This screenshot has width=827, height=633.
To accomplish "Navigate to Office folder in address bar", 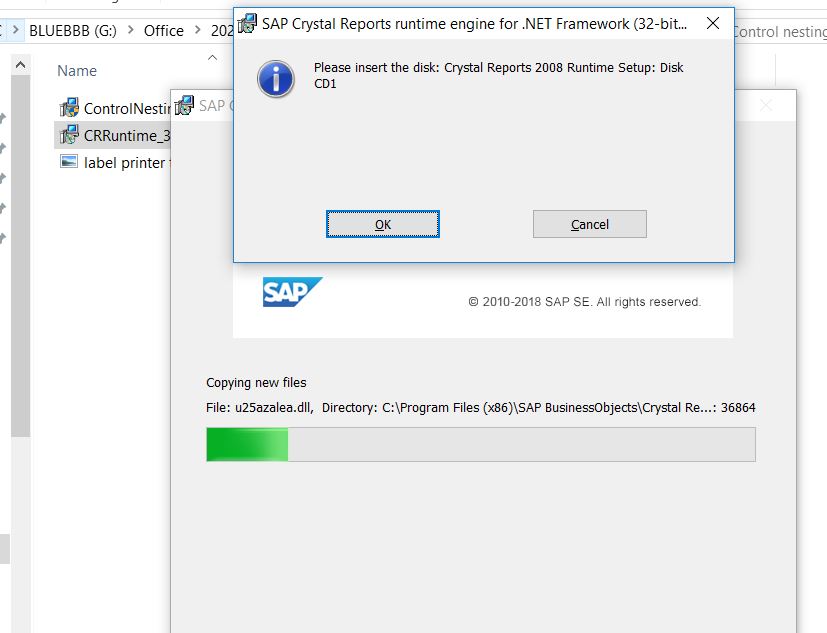I will 163,31.
